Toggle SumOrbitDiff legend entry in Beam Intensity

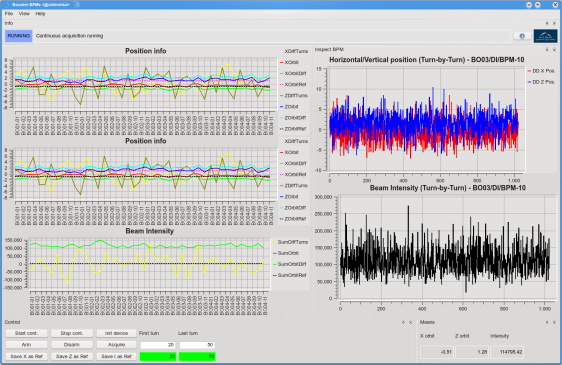point(290,264)
